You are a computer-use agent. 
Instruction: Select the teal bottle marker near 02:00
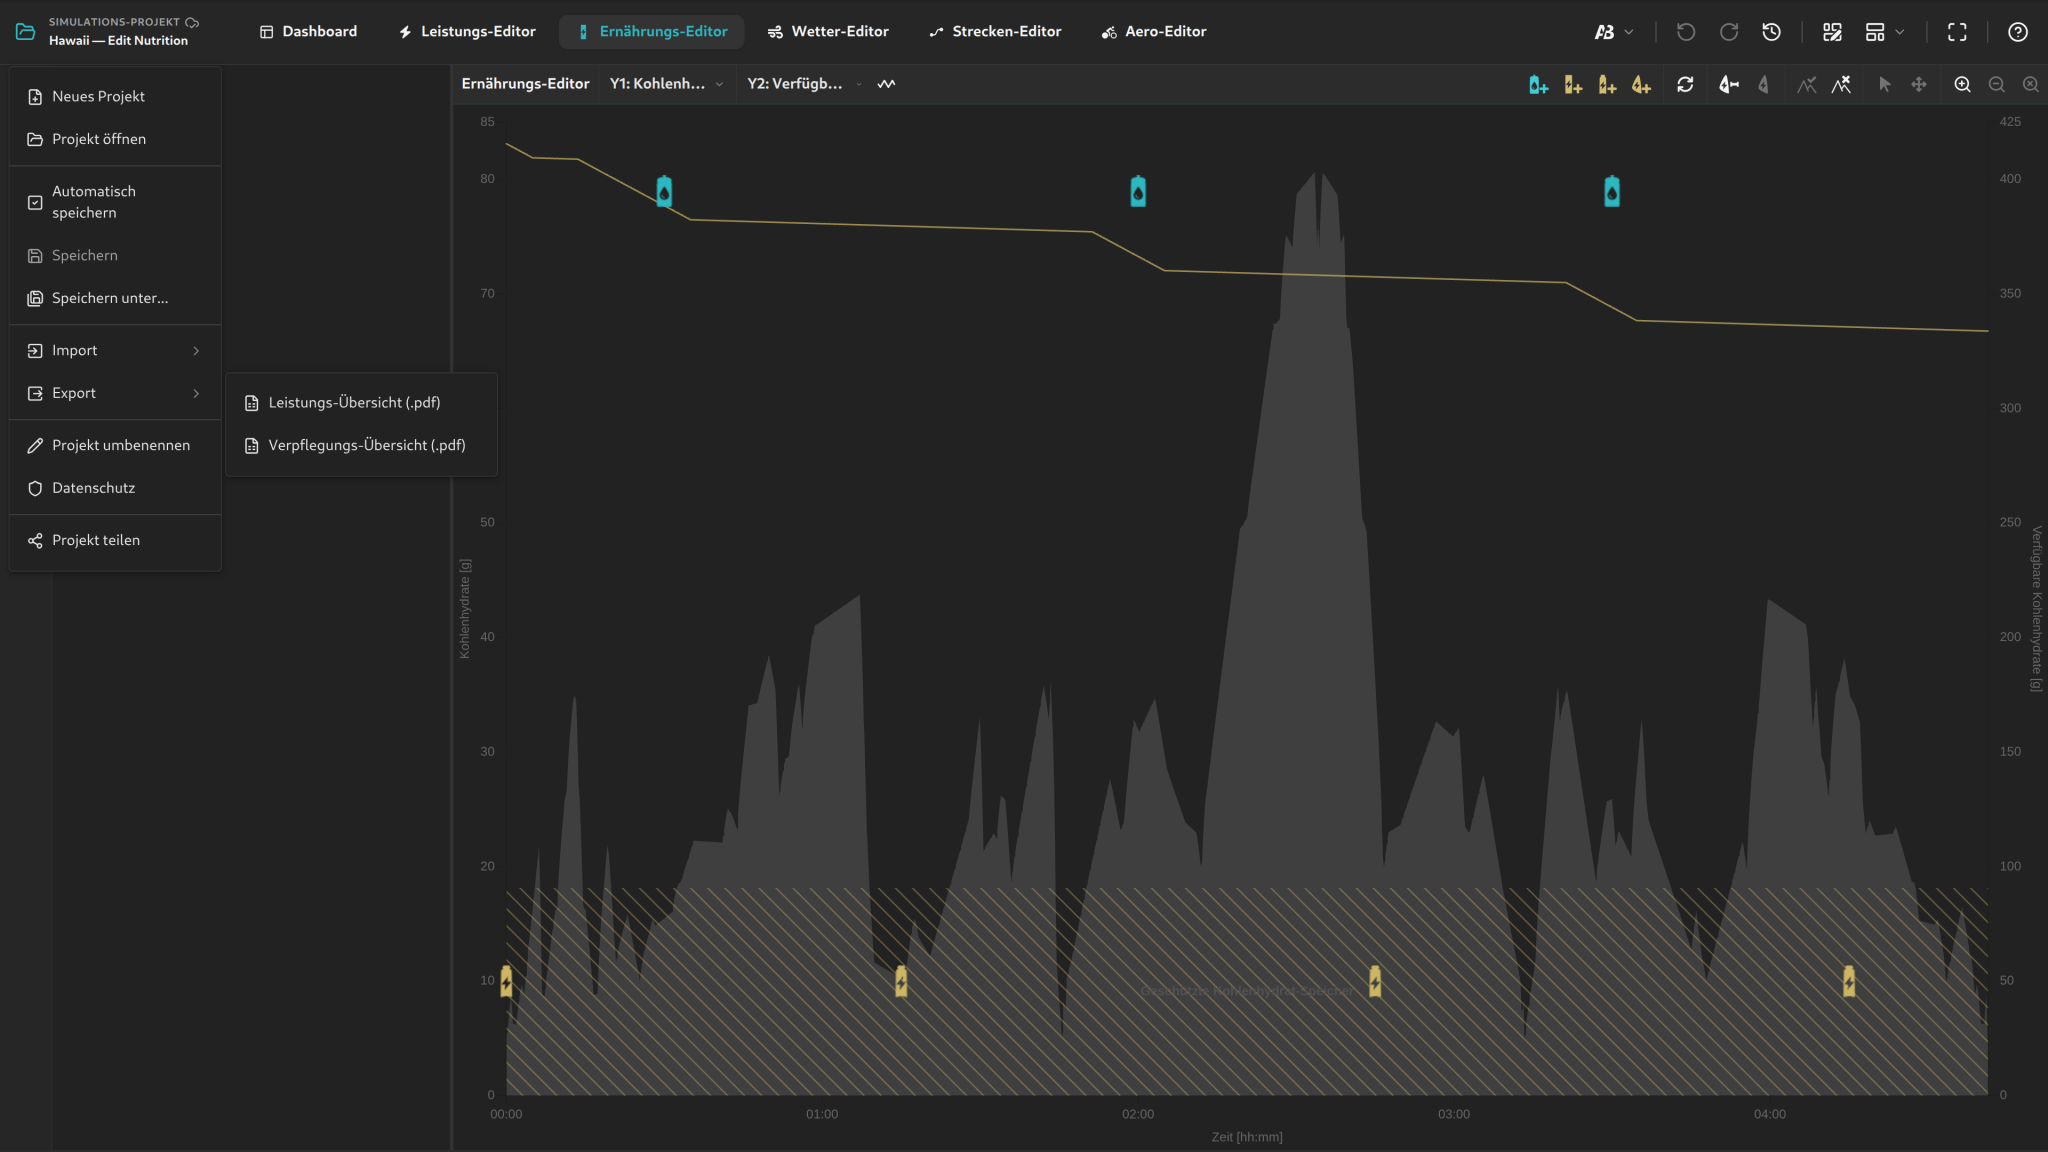[x=1138, y=191]
